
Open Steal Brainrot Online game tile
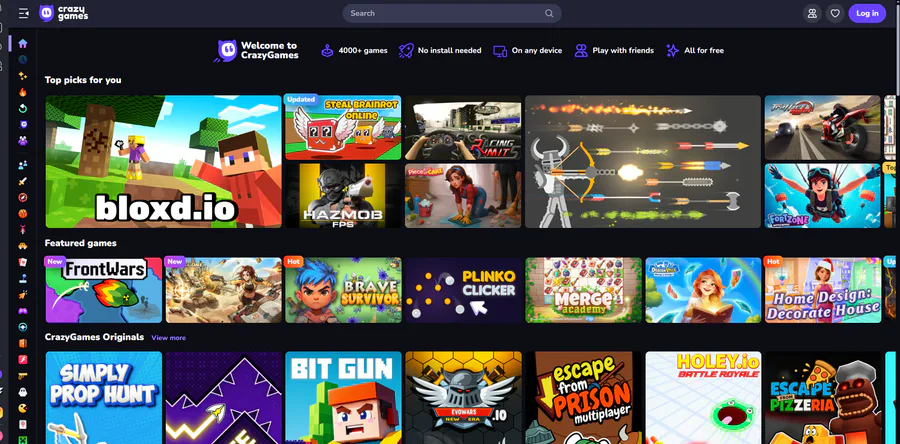coord(343,127)
